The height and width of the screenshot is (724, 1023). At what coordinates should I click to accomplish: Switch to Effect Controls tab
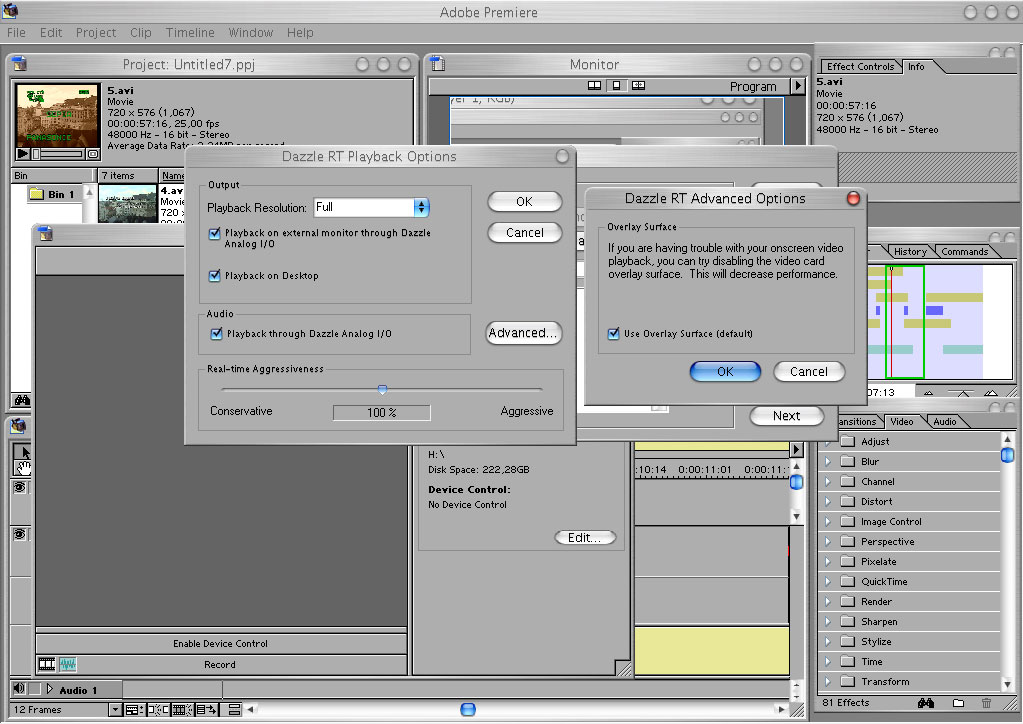pyautogui.click(x=860, y=67)
